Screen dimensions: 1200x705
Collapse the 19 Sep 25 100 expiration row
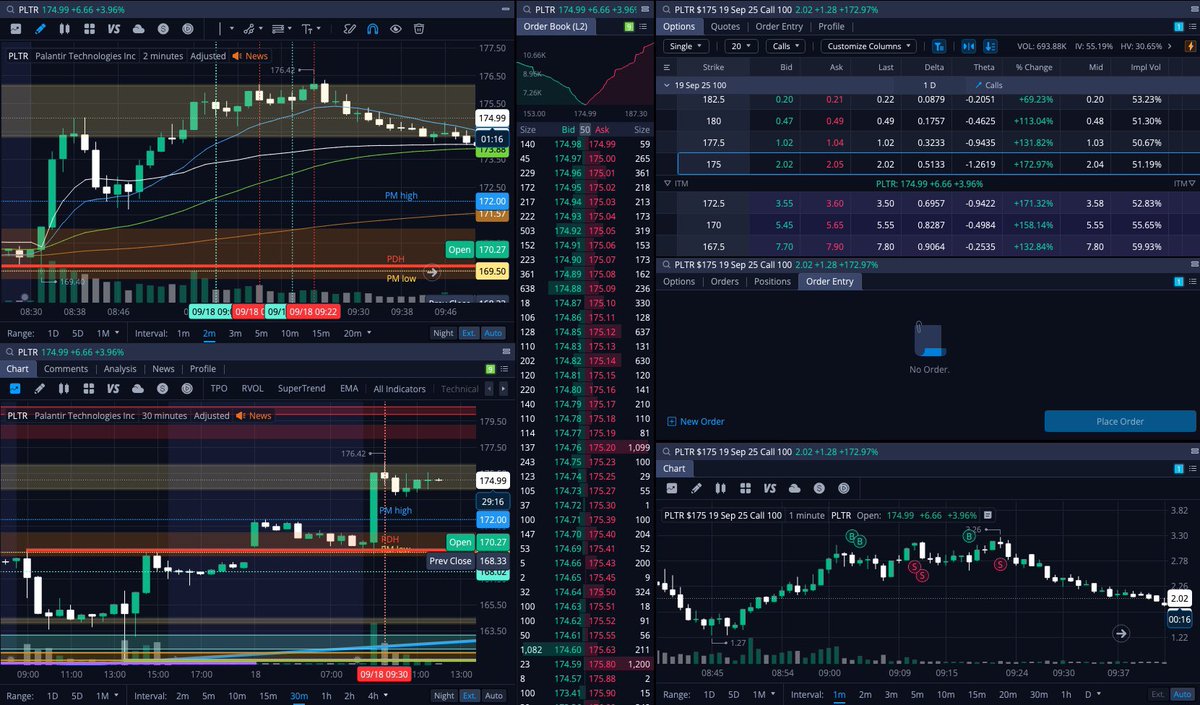pos(667,85)
